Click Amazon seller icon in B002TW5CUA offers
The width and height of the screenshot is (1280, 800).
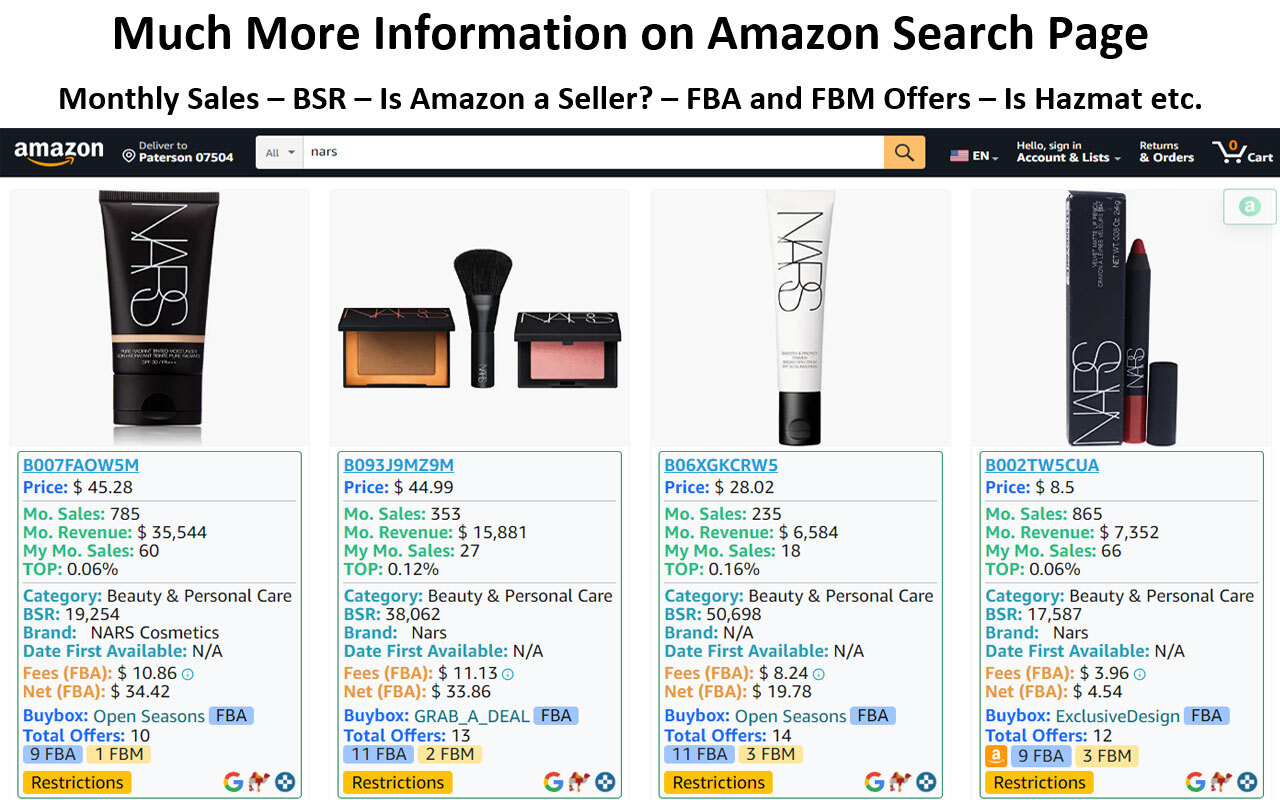tap(996, 756)
